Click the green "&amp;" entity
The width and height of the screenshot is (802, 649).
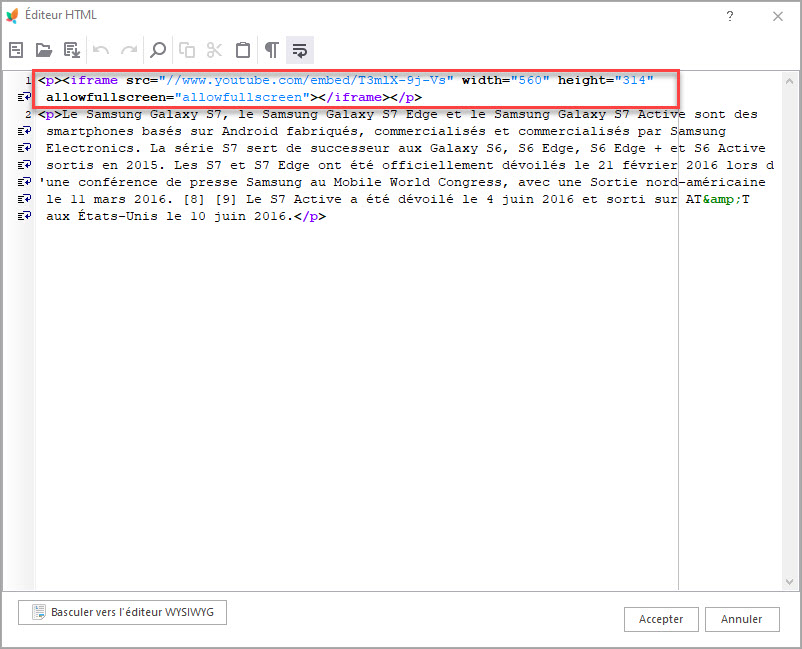(721, 199)
